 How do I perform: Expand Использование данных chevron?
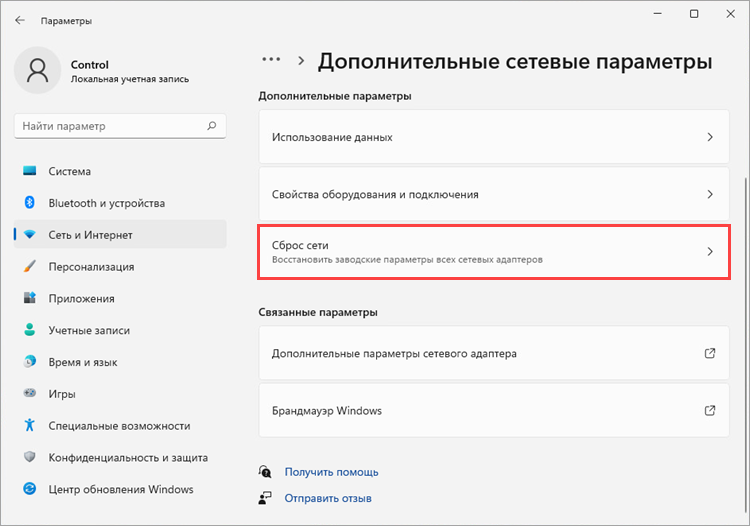(x=710, y=137)
